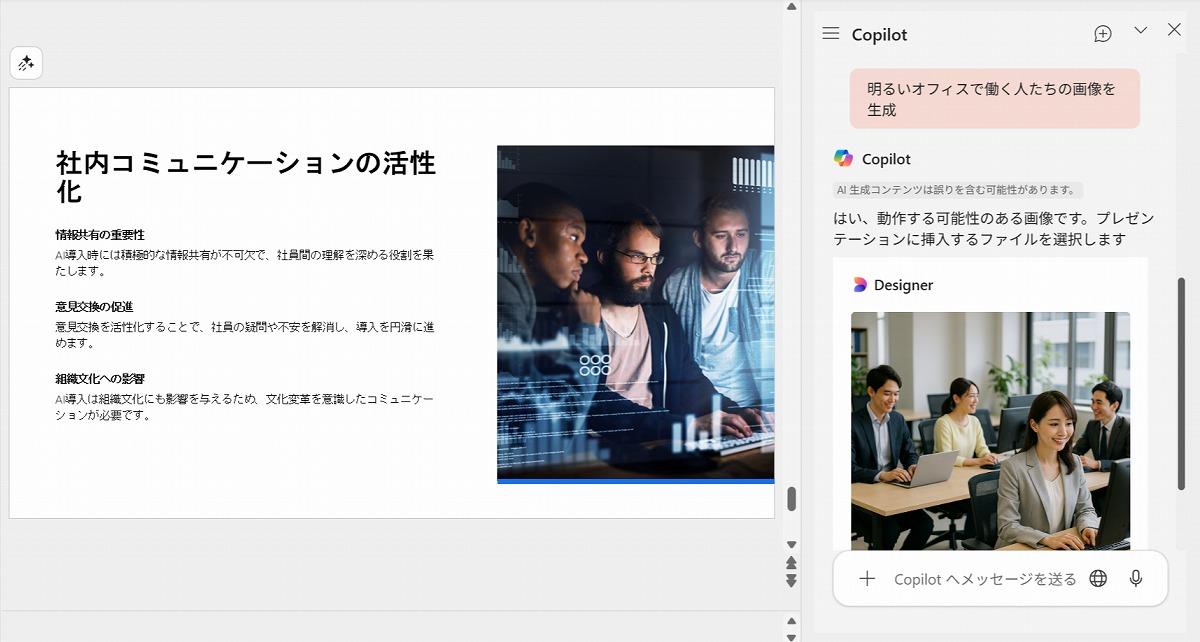Click the Copilot logo beside the response
Viewport: 1200px width, 642px height.
(x=843, y=158)
